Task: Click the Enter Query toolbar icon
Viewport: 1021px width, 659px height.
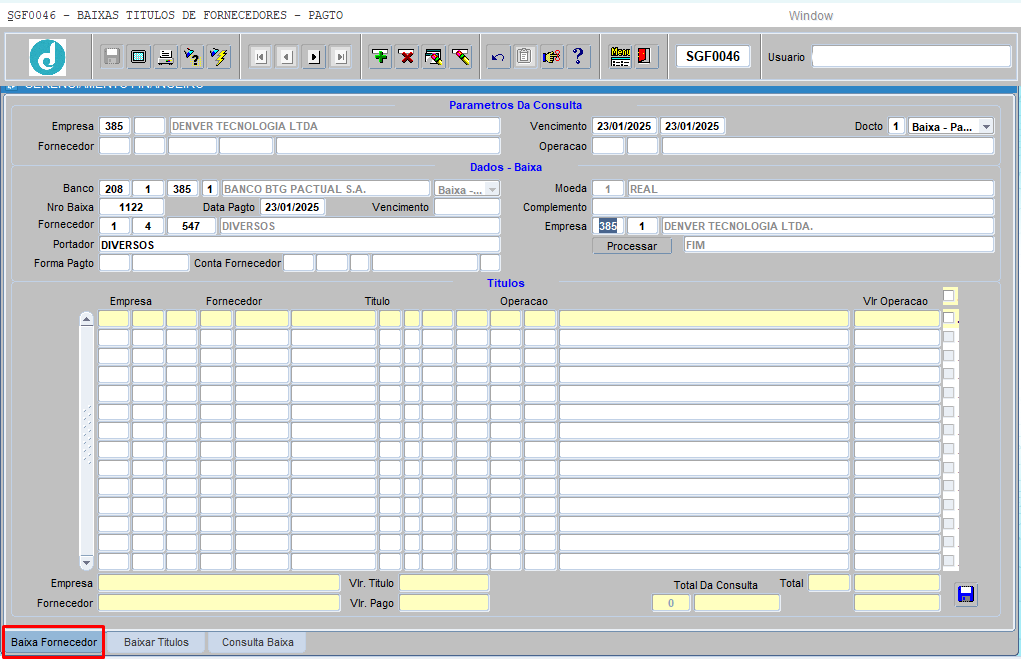Action: click(x=192, y=57)
